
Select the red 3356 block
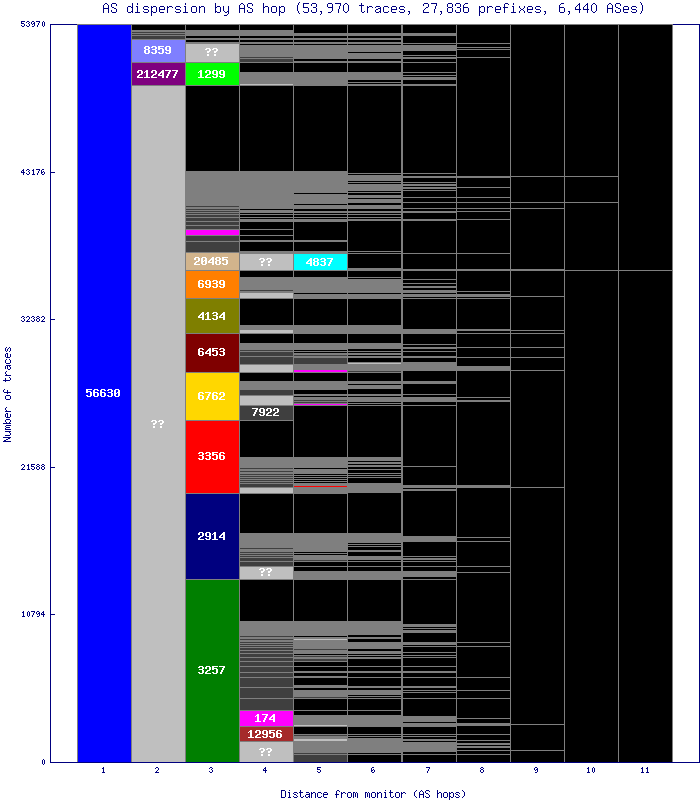[212, 456]
